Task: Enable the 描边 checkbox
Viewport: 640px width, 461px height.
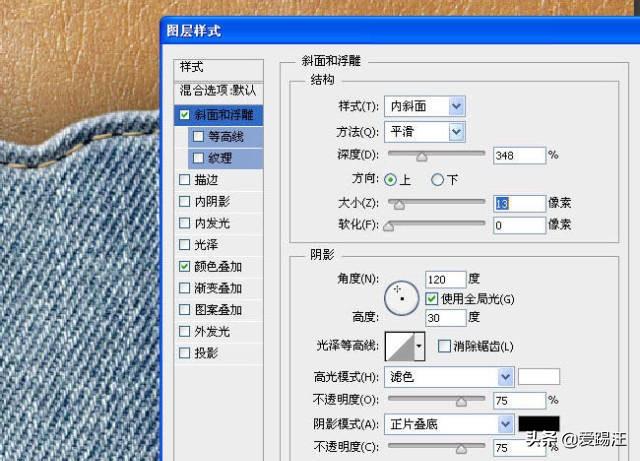Action: tap(184, 179)
